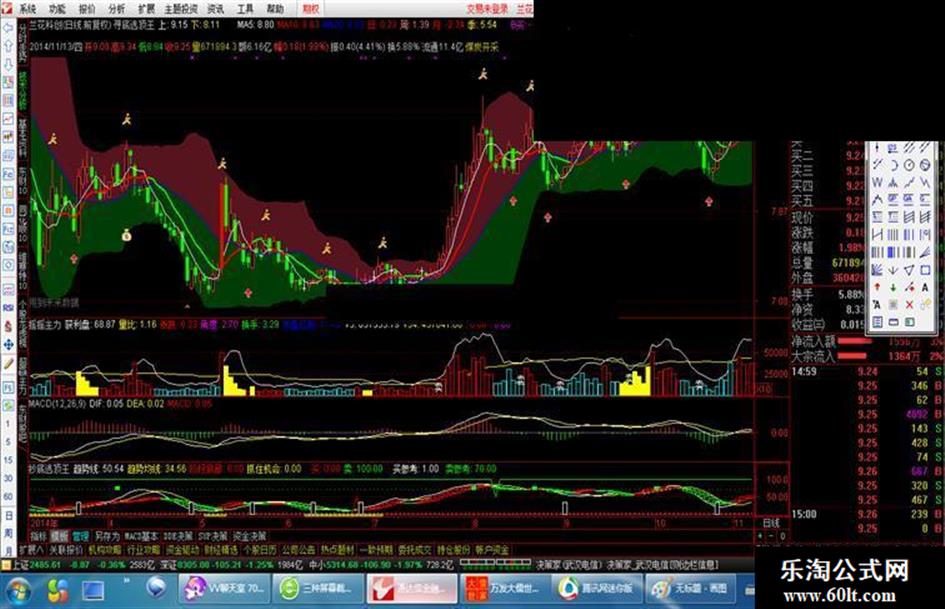Click the 上证 index in status bar
Image resolution: width=945 pixels, height=609 pixels.
pyautogui.click(x=19, y=565)
